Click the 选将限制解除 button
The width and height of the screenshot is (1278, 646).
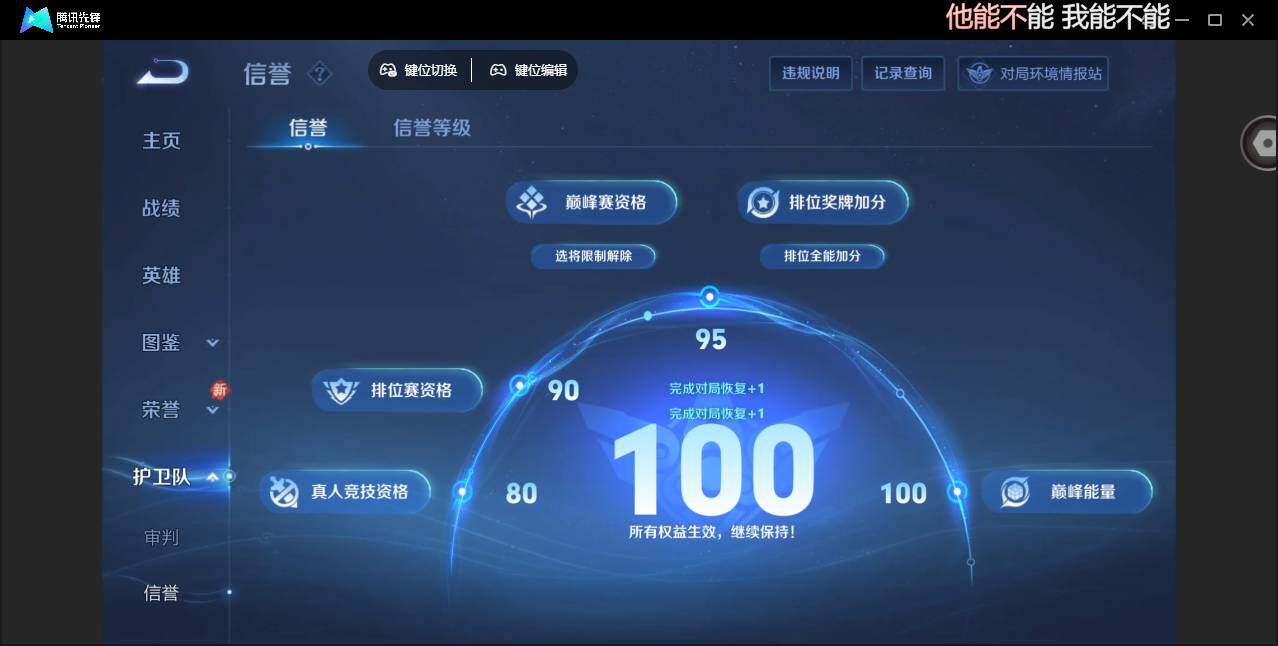593,256
